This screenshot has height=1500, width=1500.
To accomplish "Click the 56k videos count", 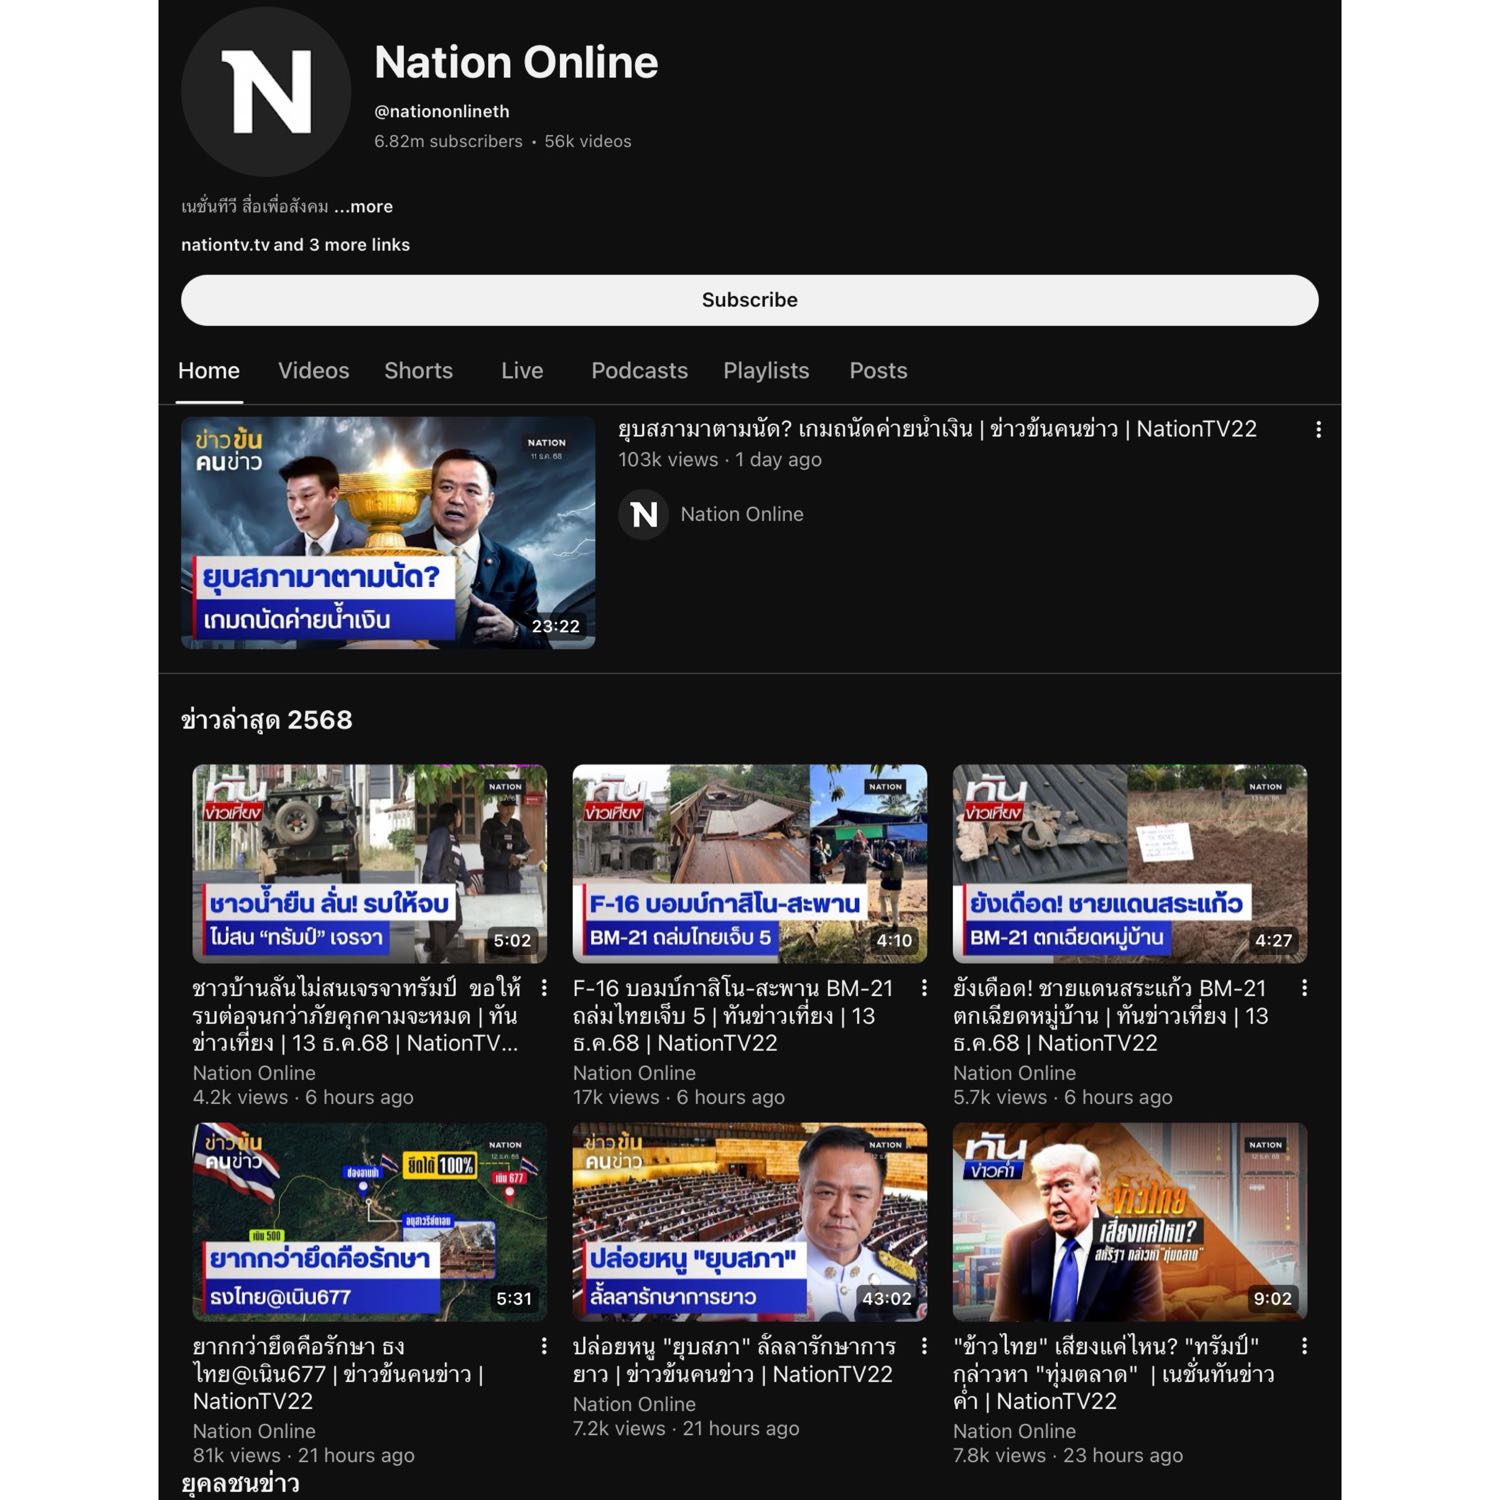I will click(588, 142).
